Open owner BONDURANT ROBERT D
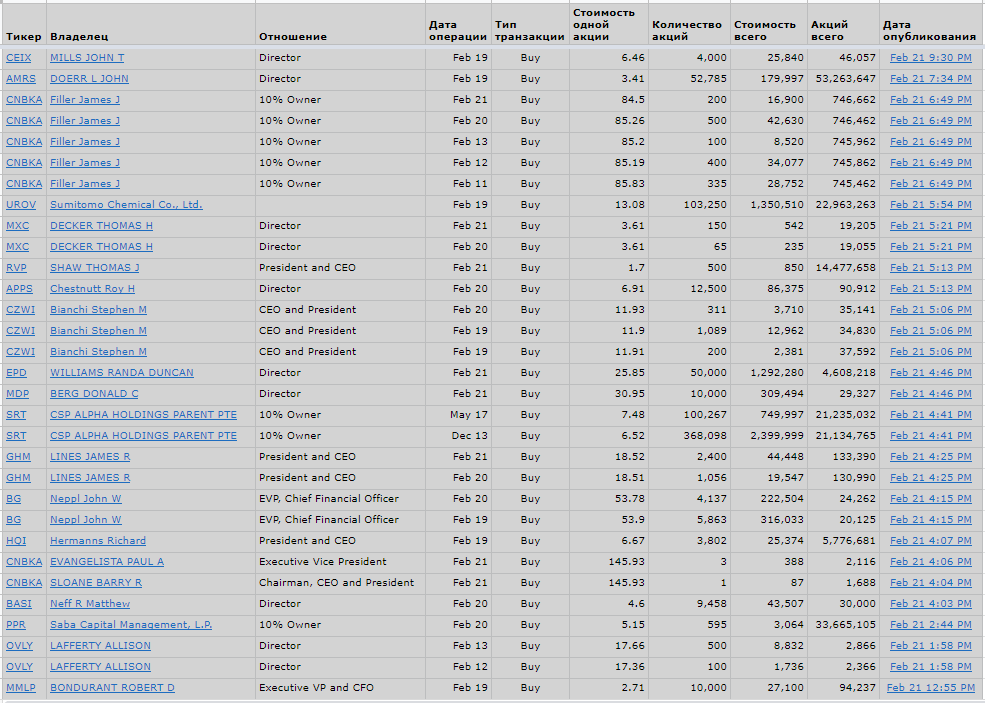 (112, 688)
